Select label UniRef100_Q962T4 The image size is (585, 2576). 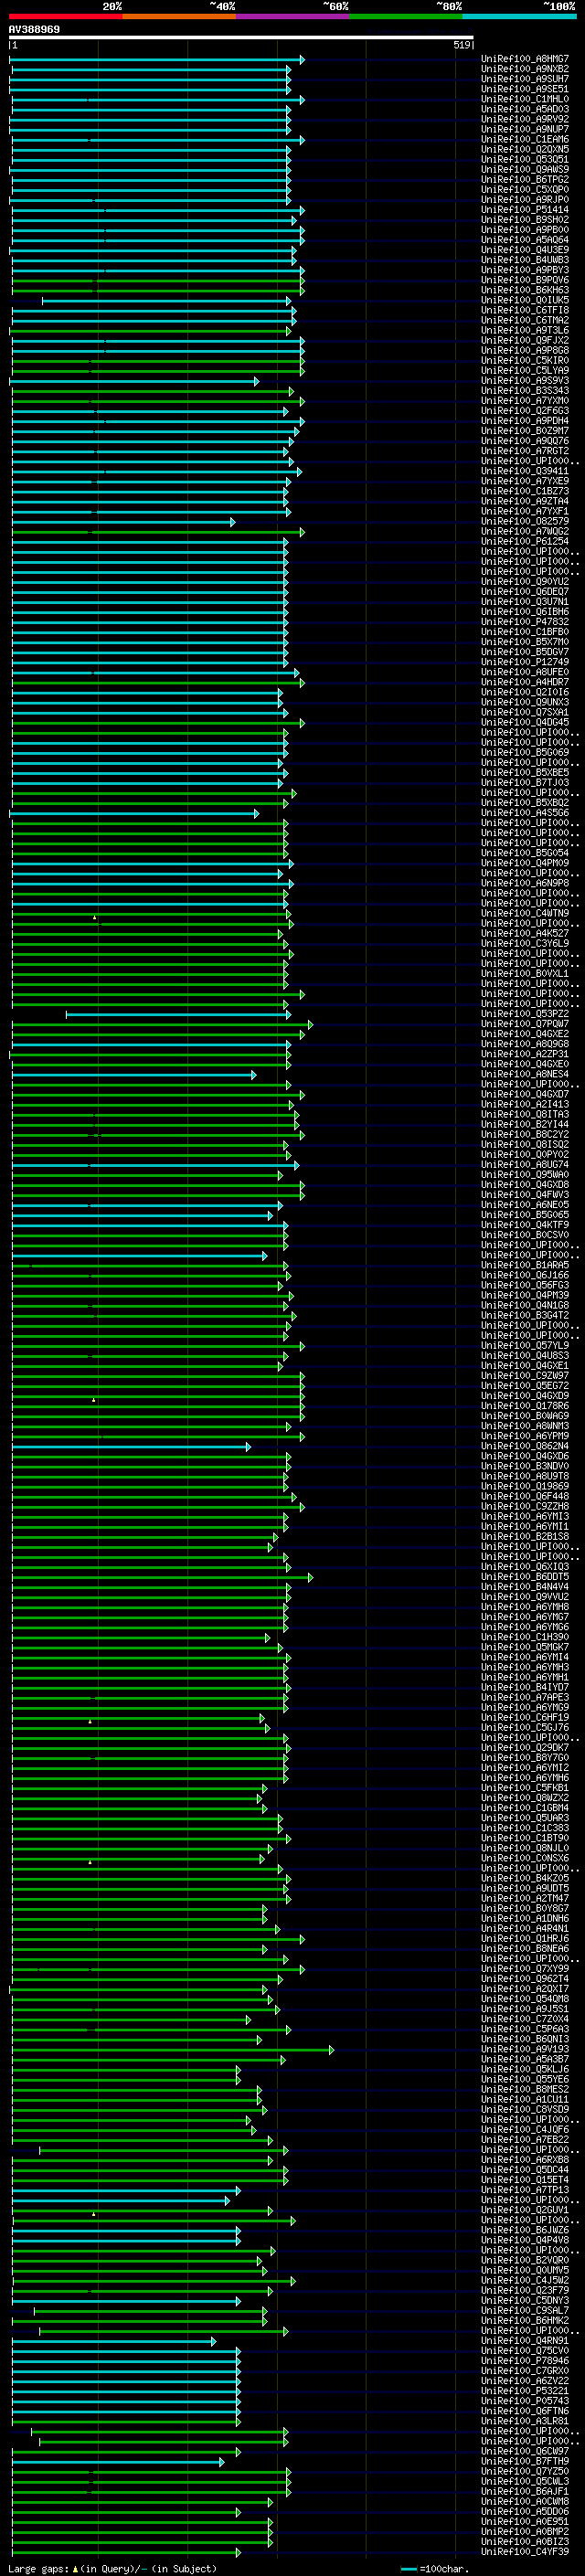pyautogui.click(x=524, y=1979)
